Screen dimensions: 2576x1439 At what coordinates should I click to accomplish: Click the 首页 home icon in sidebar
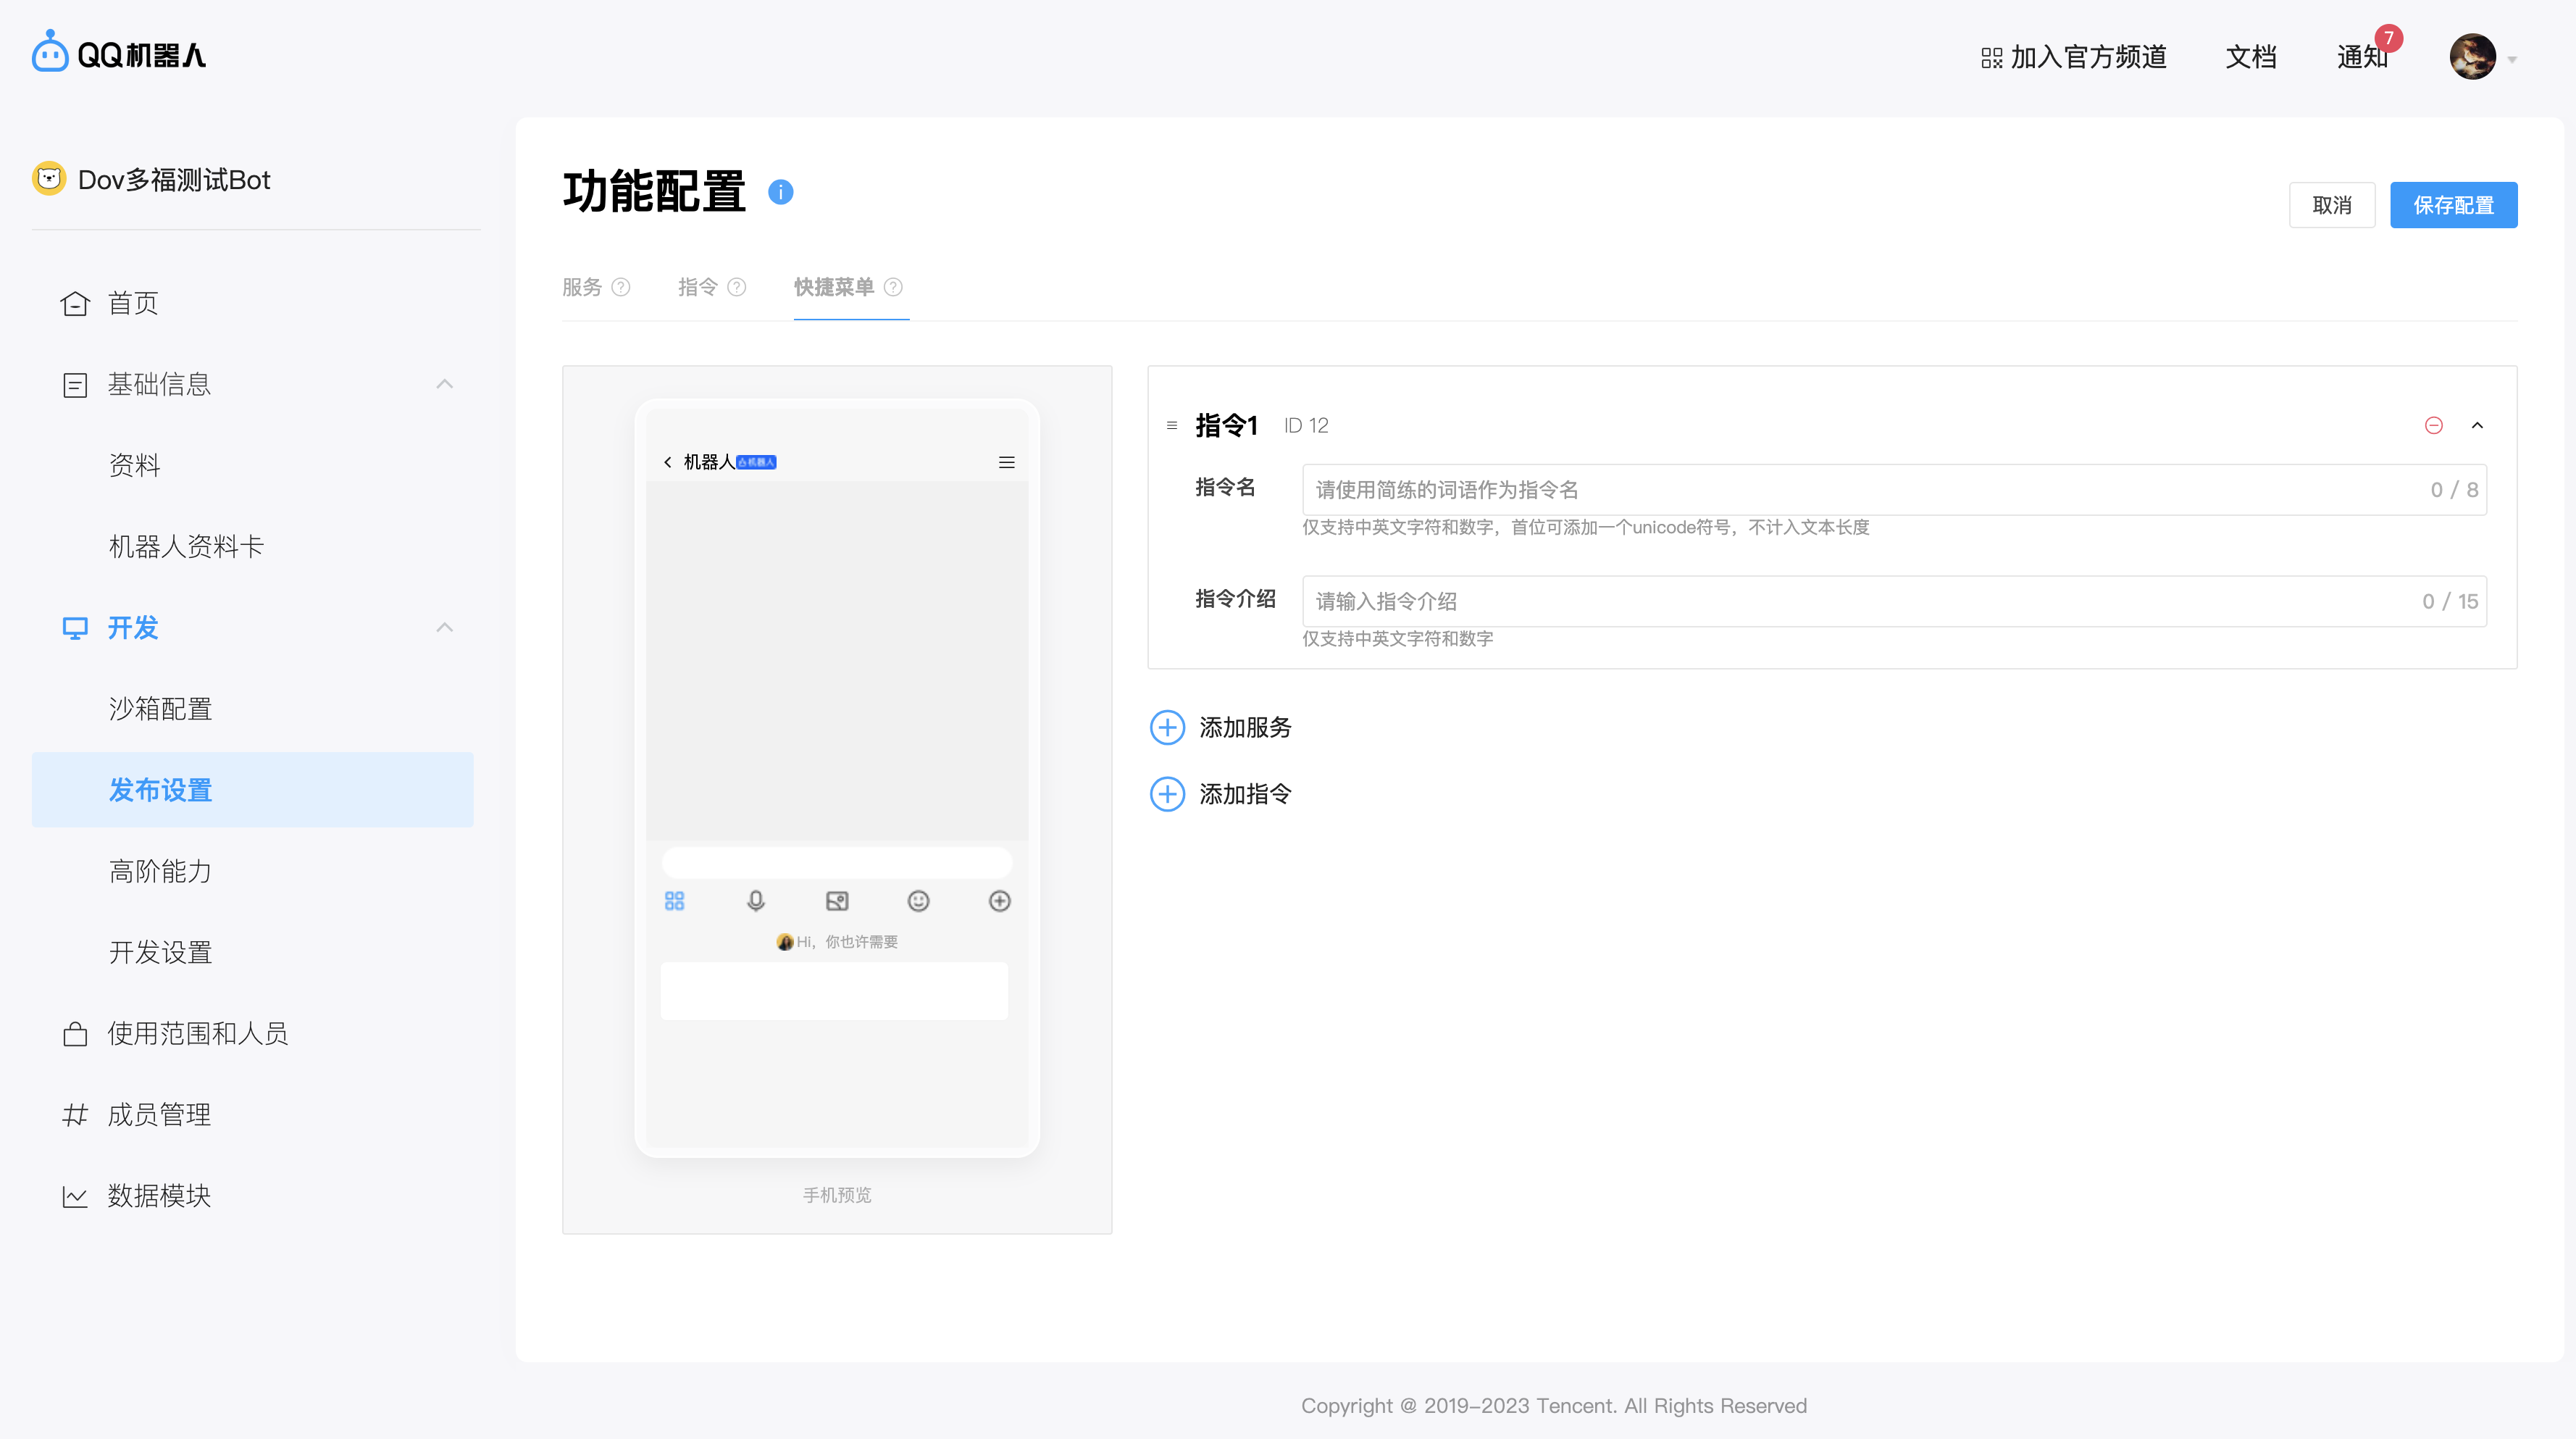click(x=75, y=303)
